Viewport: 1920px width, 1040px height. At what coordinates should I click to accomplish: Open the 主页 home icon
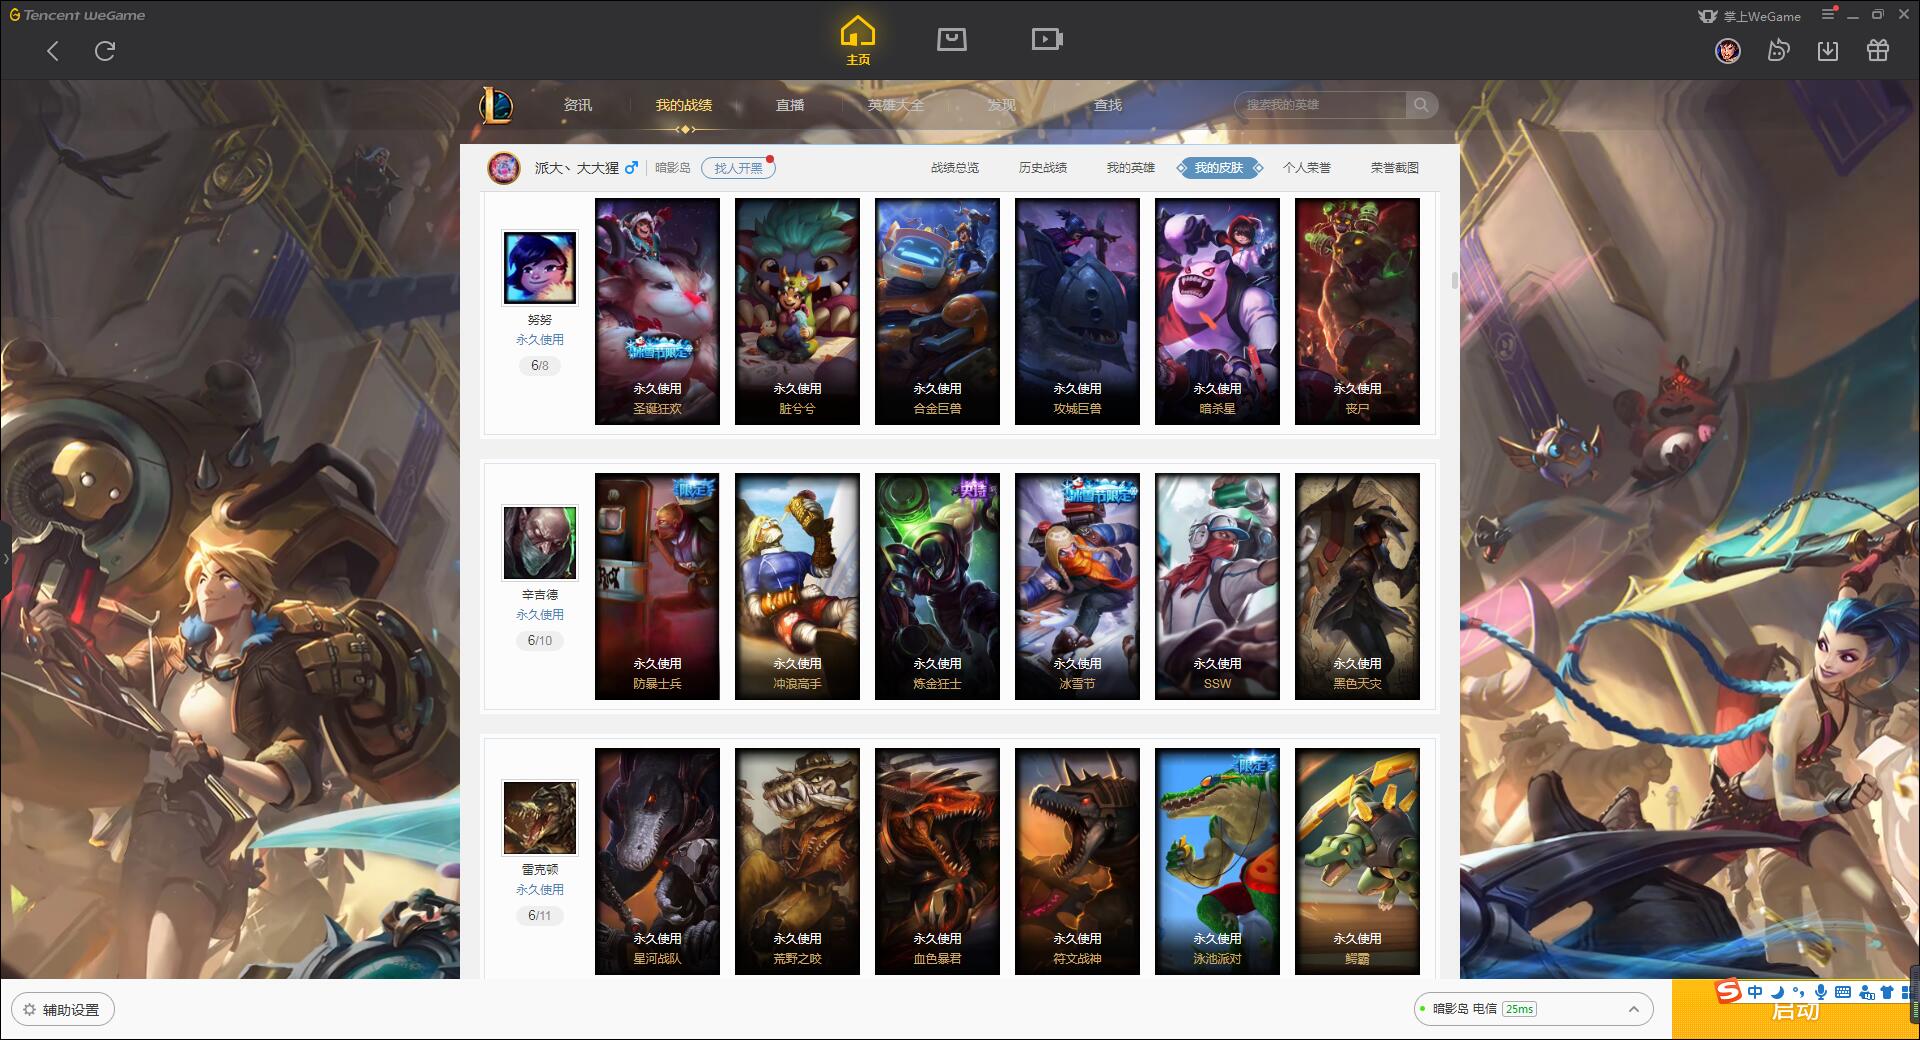pos(858,41)
